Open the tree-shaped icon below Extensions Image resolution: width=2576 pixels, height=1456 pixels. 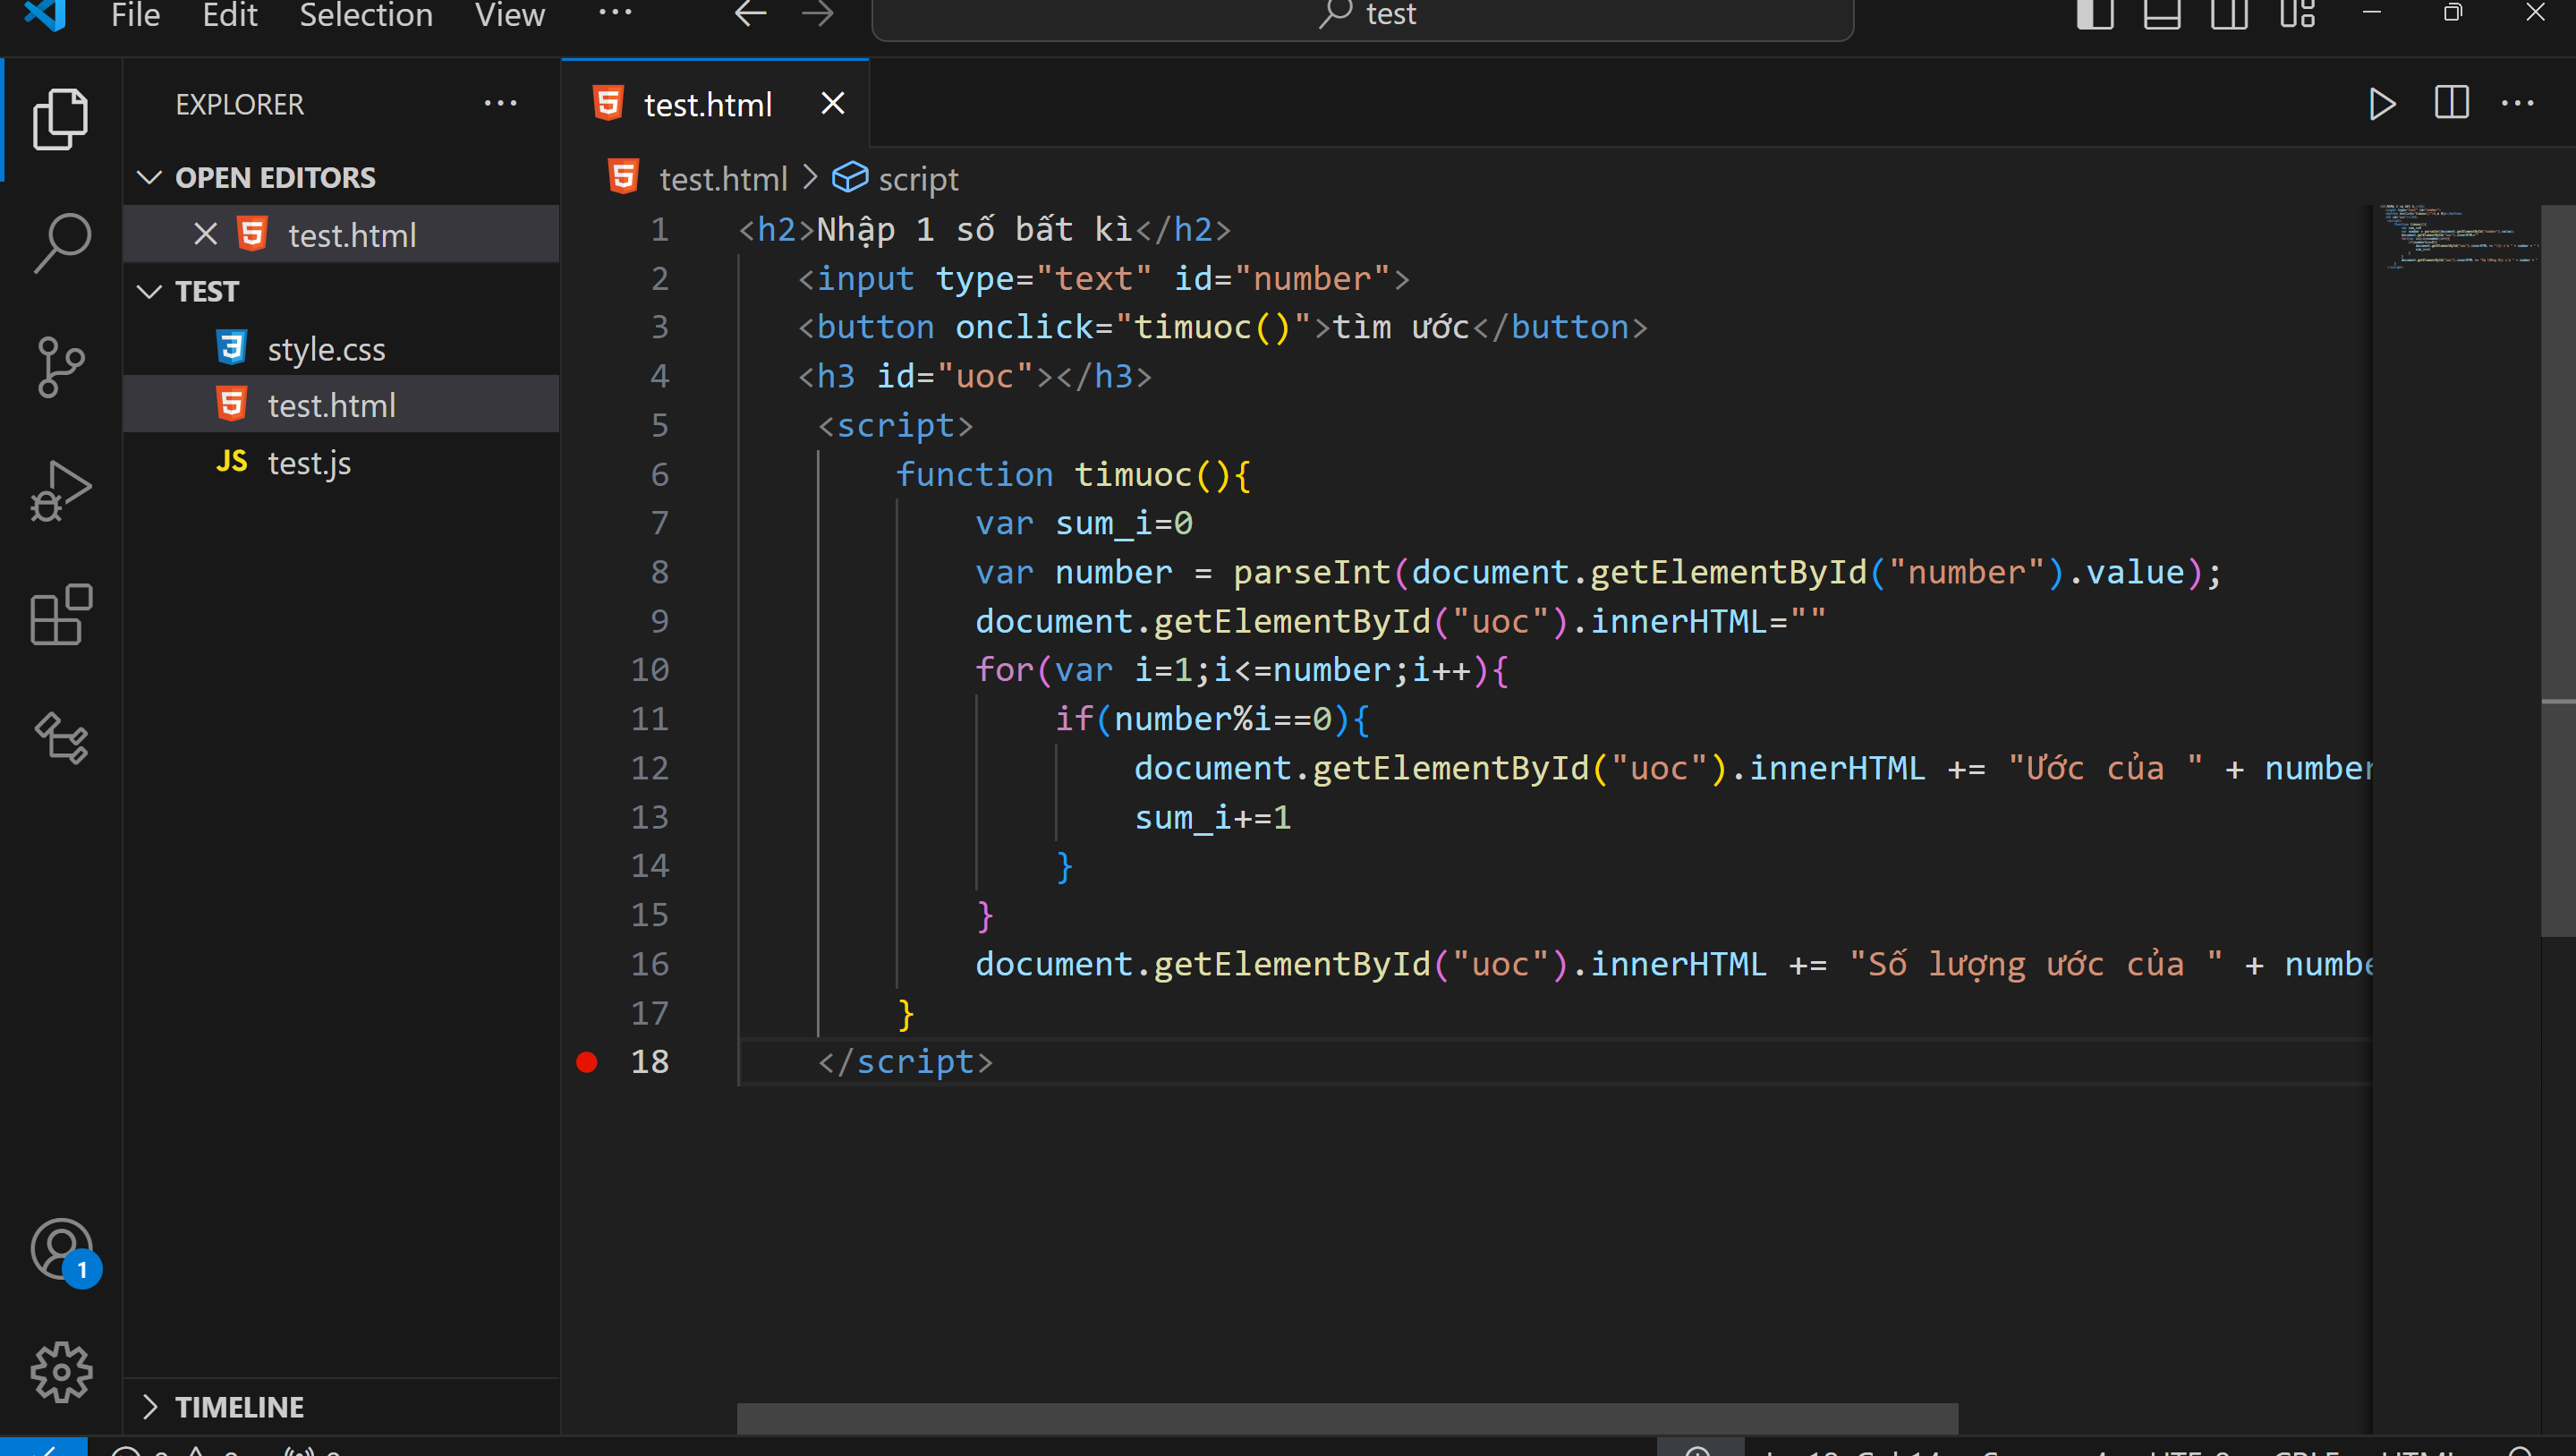coord(61,739)
